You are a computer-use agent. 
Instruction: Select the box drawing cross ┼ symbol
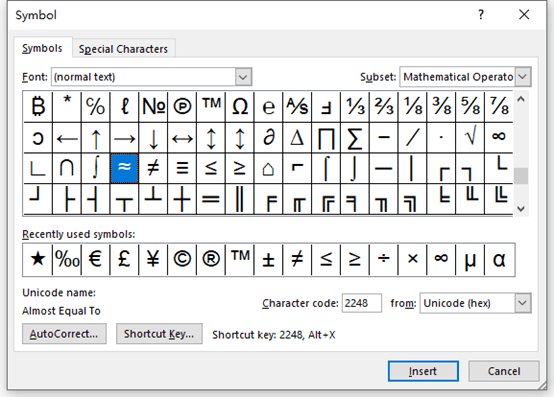click(182, 199)
